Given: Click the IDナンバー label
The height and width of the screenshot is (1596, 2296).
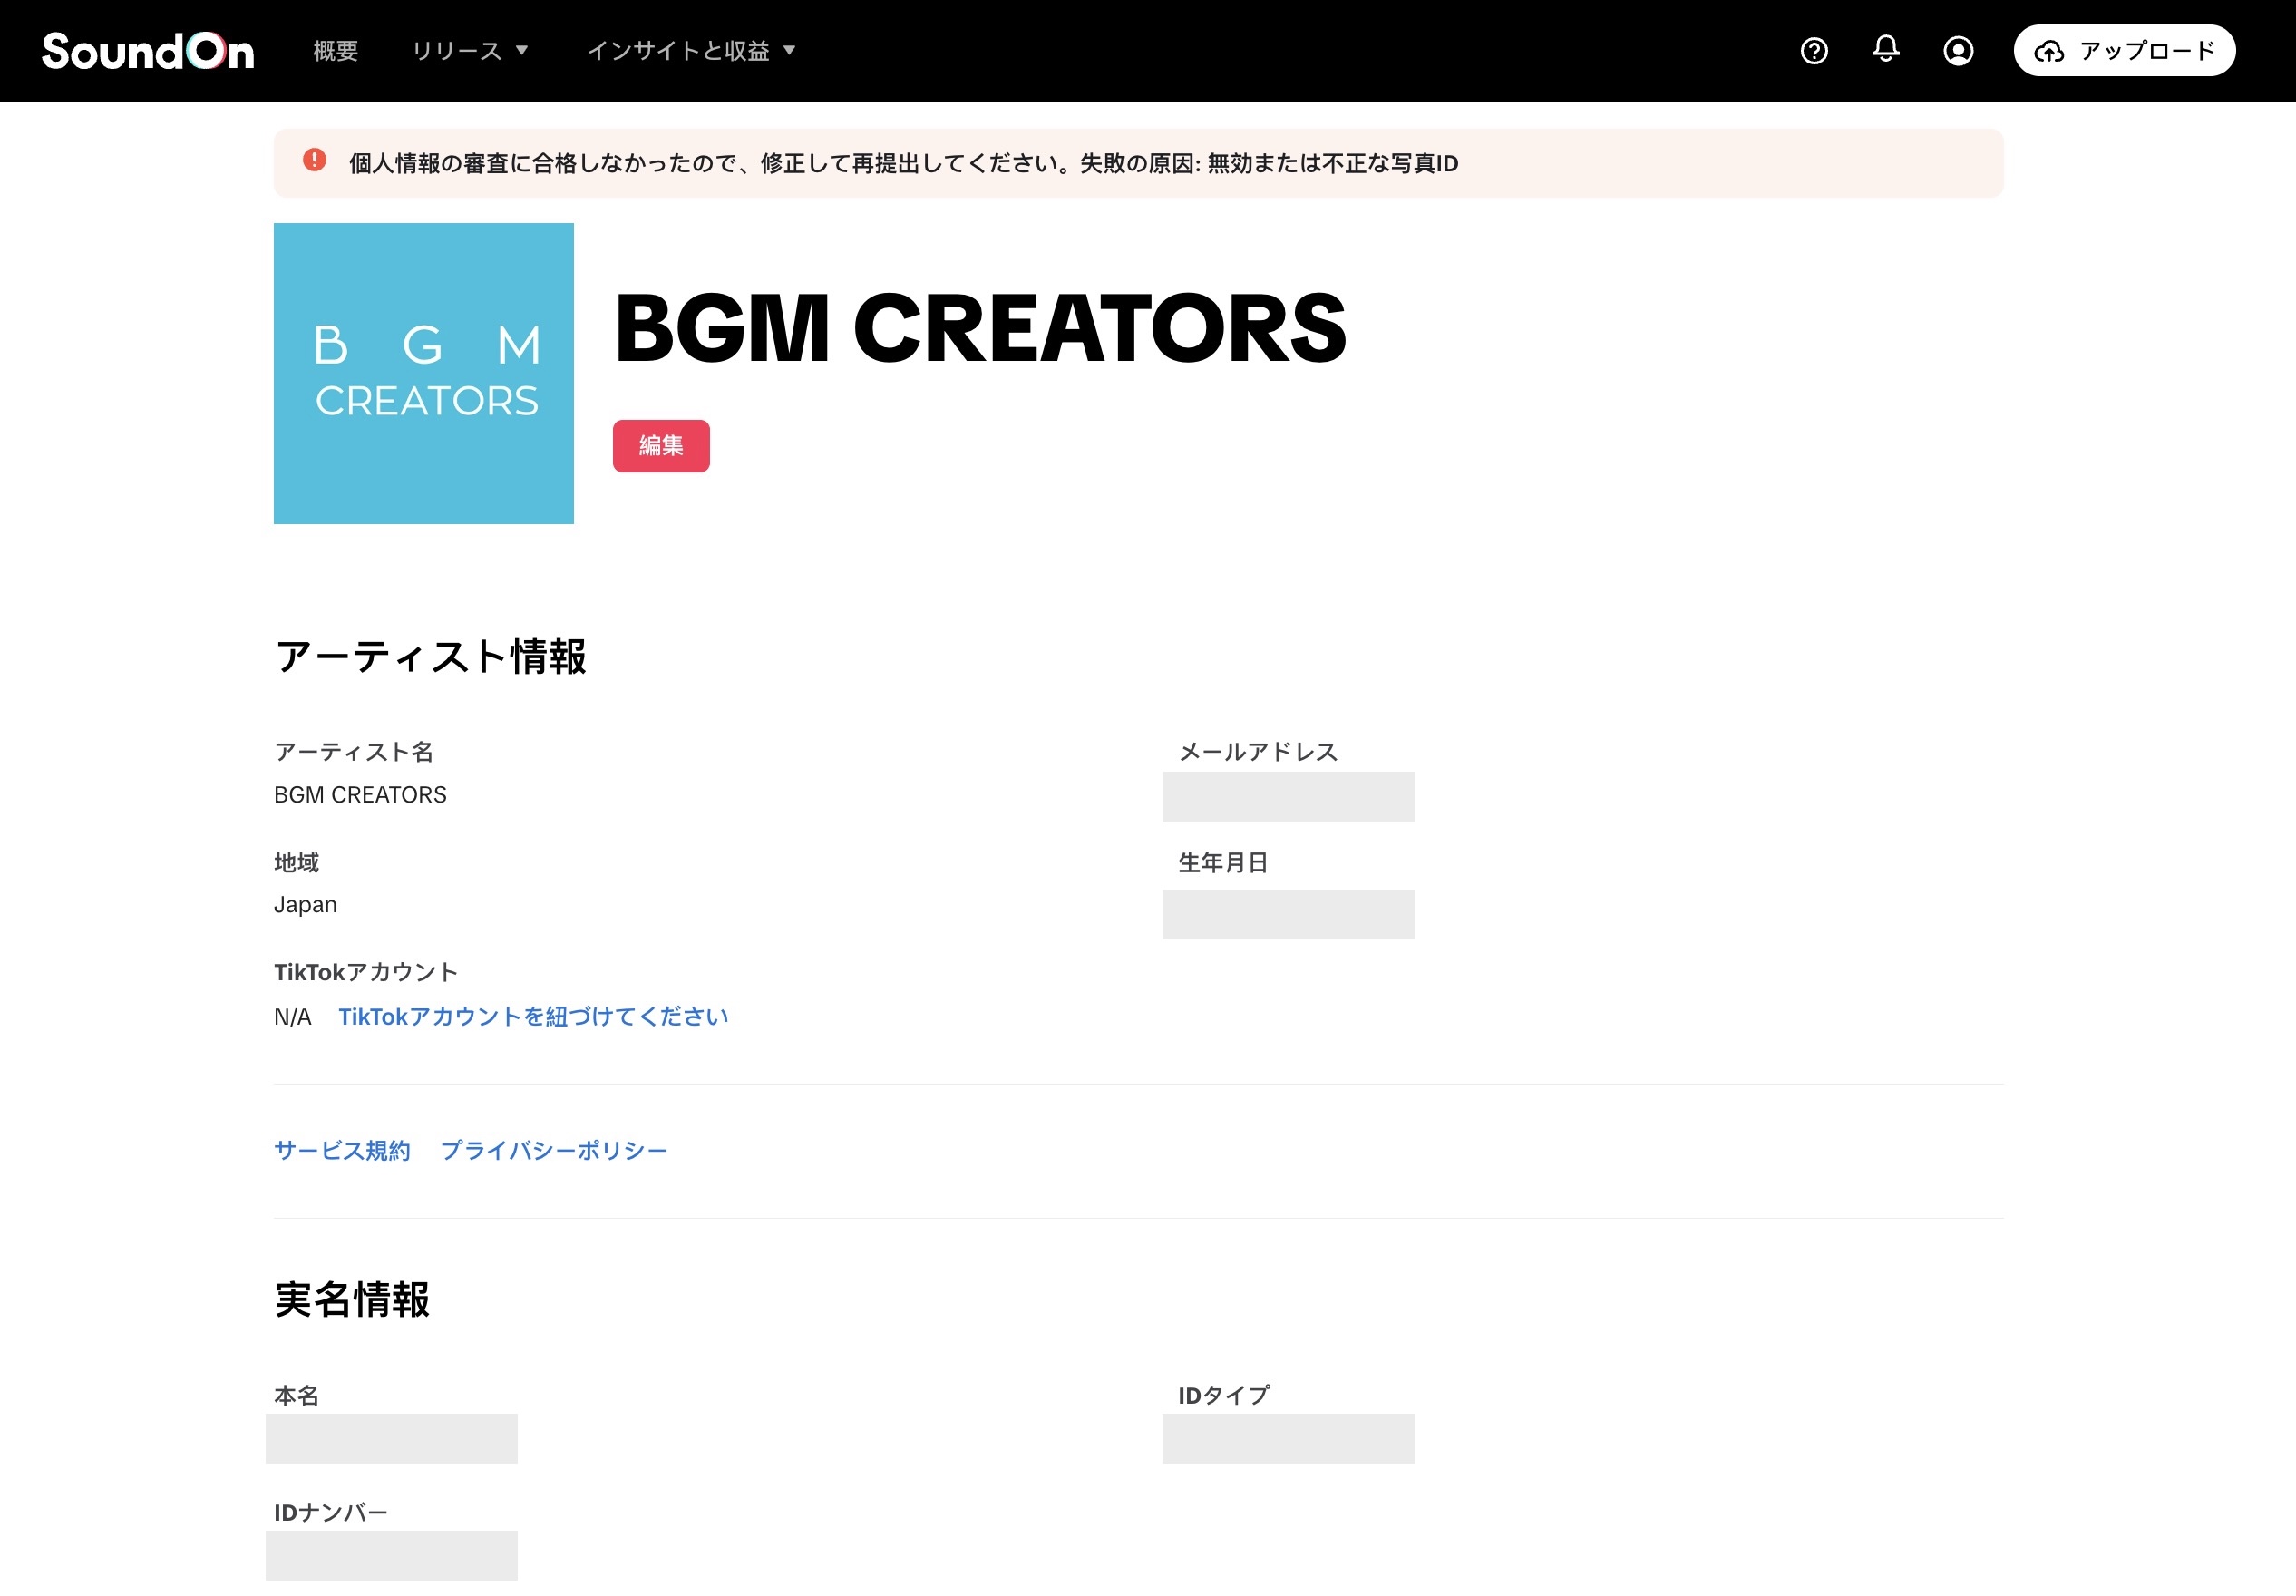Looking at the screenshot, I should point(331,1513).
